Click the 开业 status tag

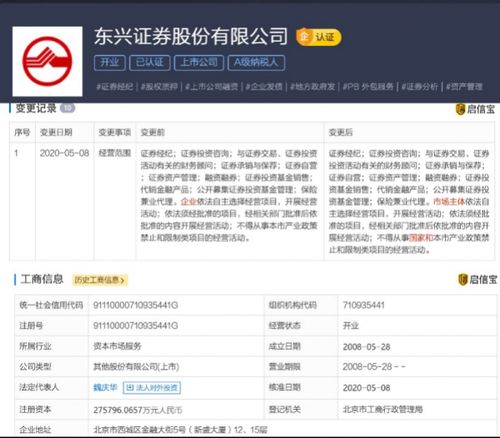pyautogui.click(x=110, y=62)
